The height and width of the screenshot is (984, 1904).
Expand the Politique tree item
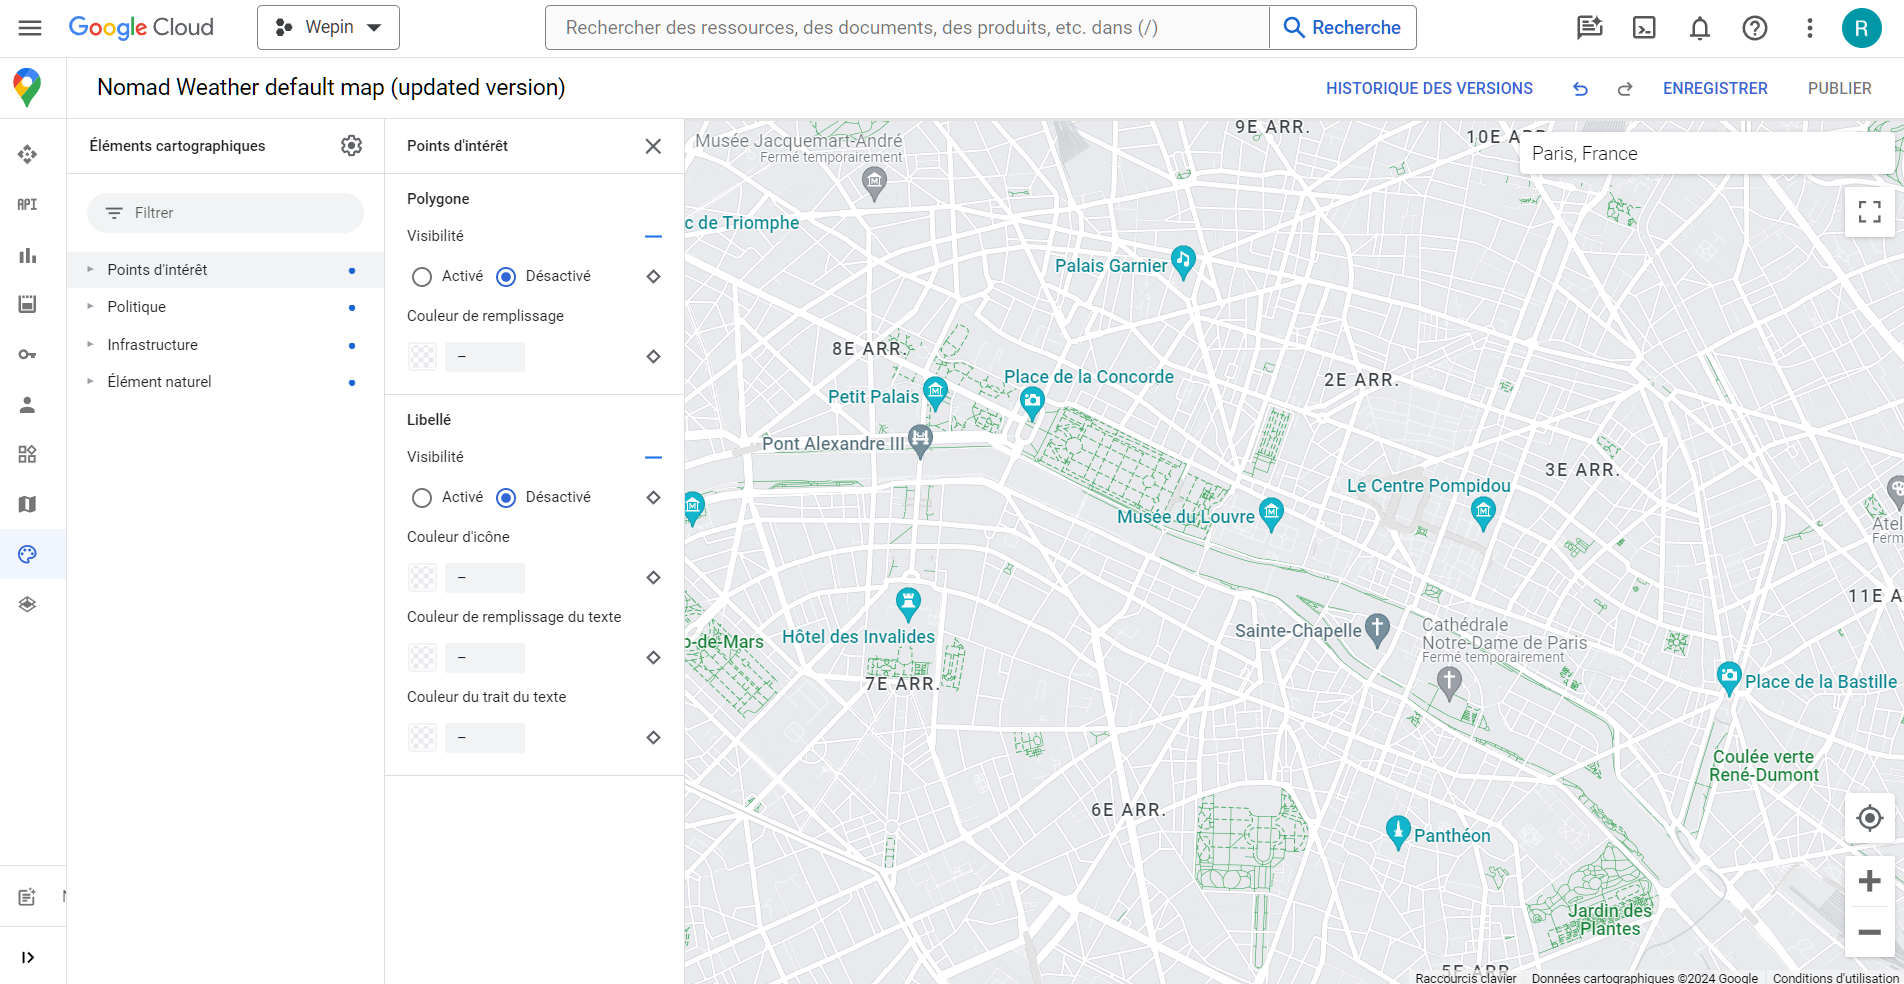pos(90,307)
